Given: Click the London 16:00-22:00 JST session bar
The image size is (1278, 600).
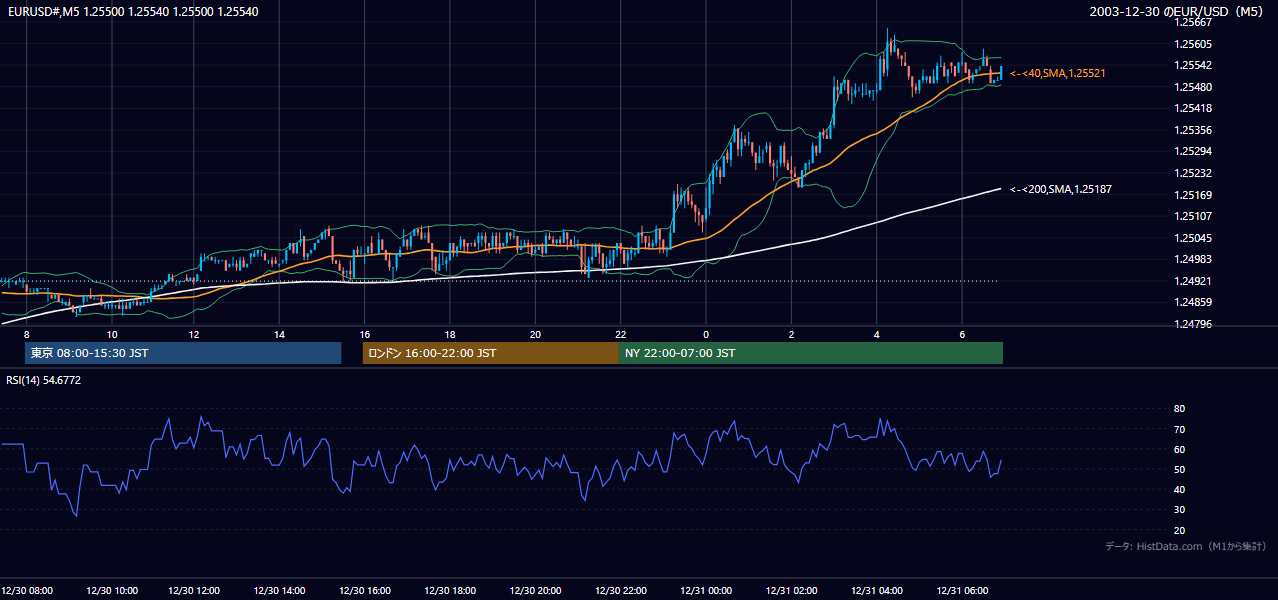Looking at the screenshot, I should [x=490, y=353].
